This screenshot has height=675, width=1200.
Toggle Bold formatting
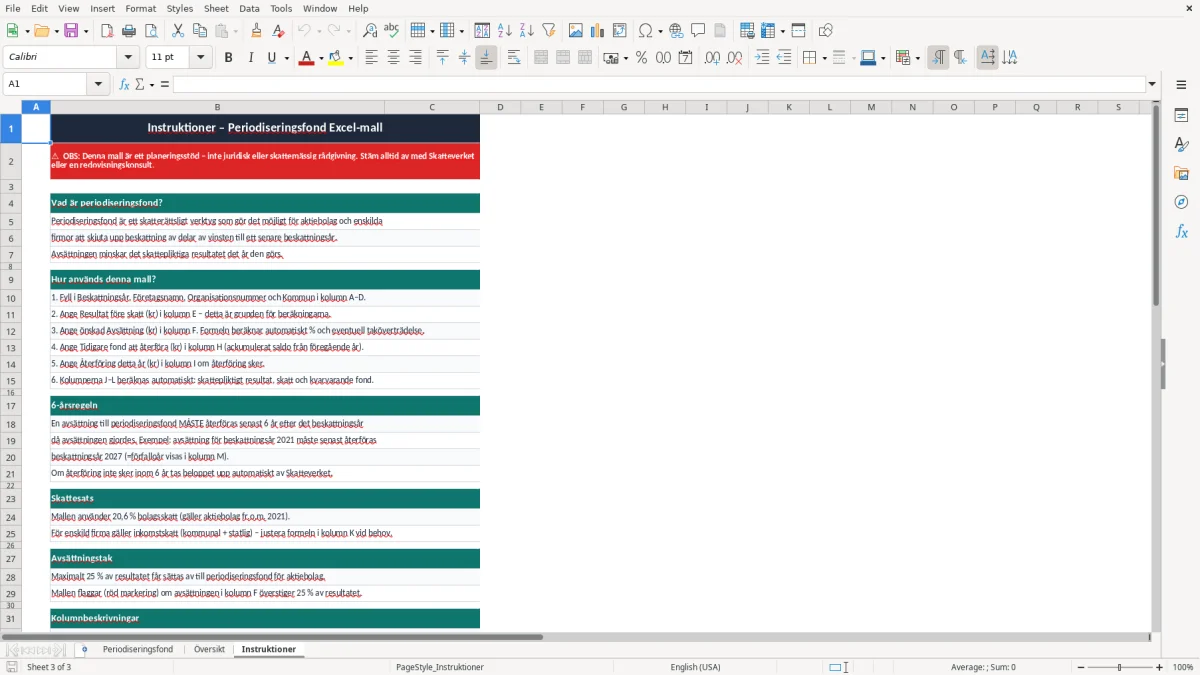click(x=228, y=58)
